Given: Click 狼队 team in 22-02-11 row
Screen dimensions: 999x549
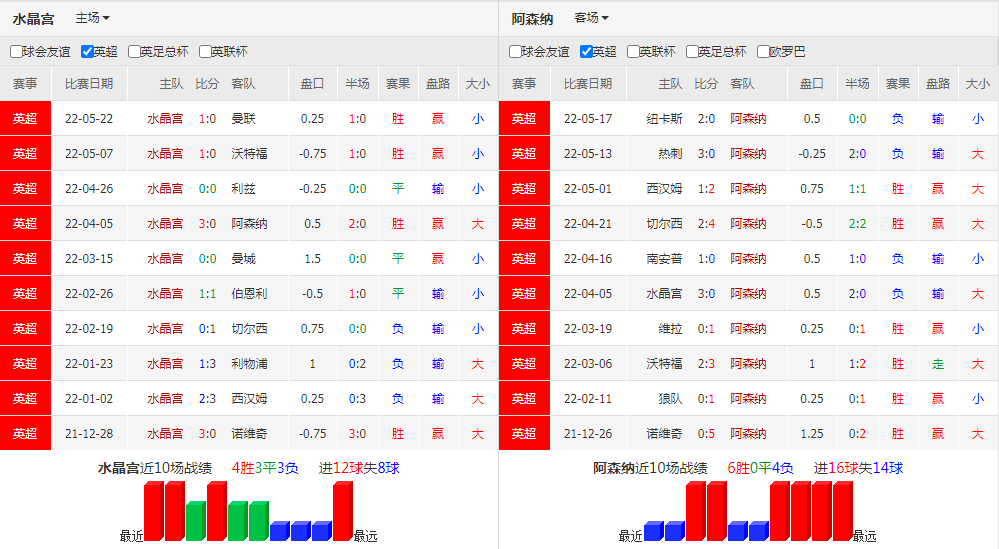Looking at the screenshot, I should (x=670, y=399).
